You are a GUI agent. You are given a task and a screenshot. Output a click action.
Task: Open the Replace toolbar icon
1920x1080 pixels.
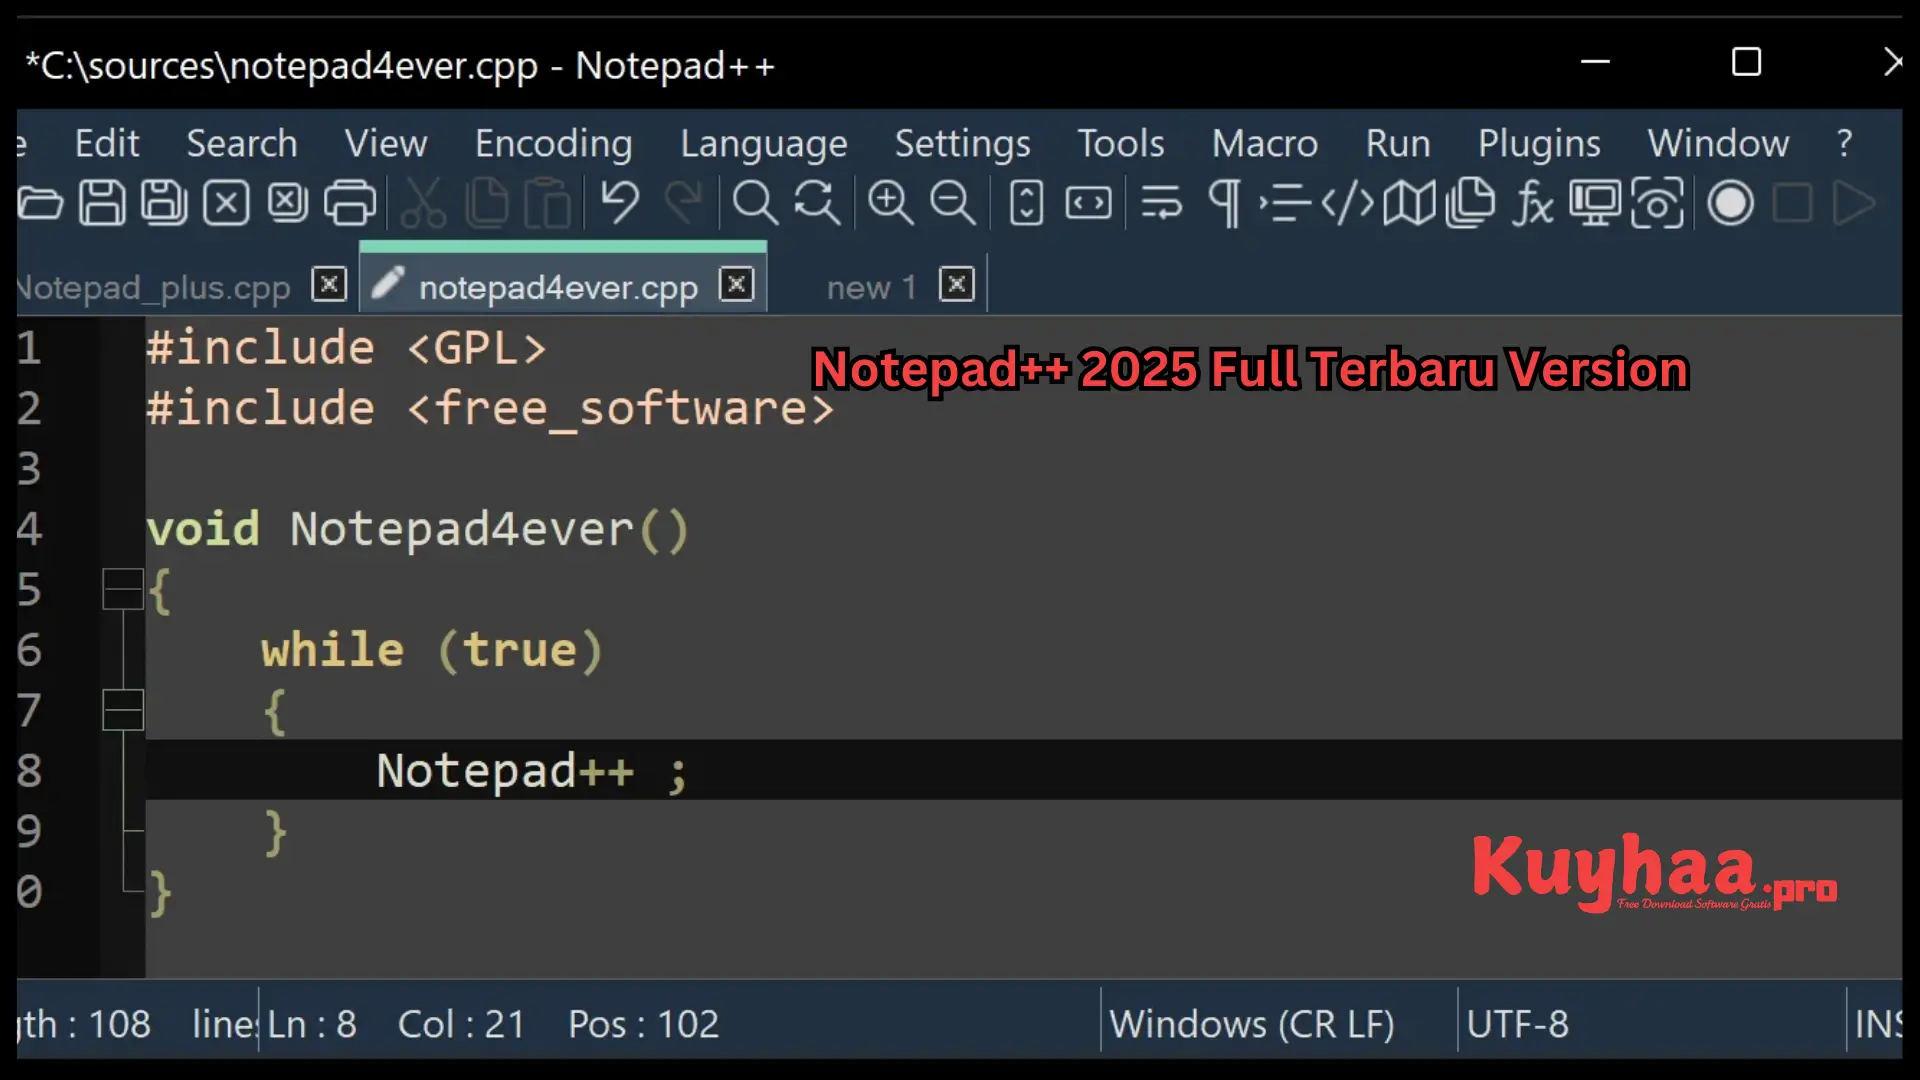[817, 203]
